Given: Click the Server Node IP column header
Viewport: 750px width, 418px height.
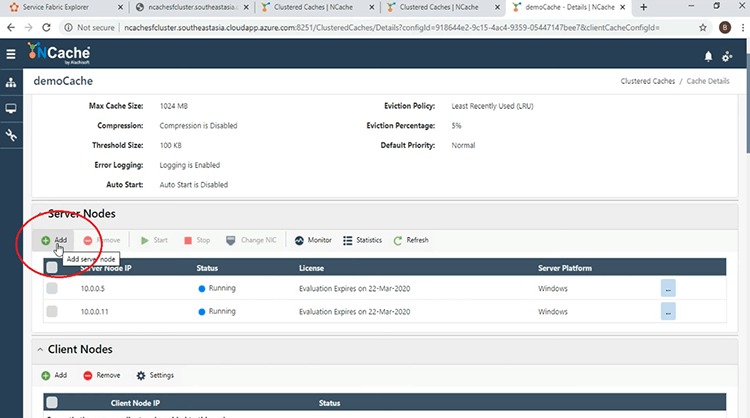Looking at the screenshot, I should pyautogui.click(x=105, y=268).
